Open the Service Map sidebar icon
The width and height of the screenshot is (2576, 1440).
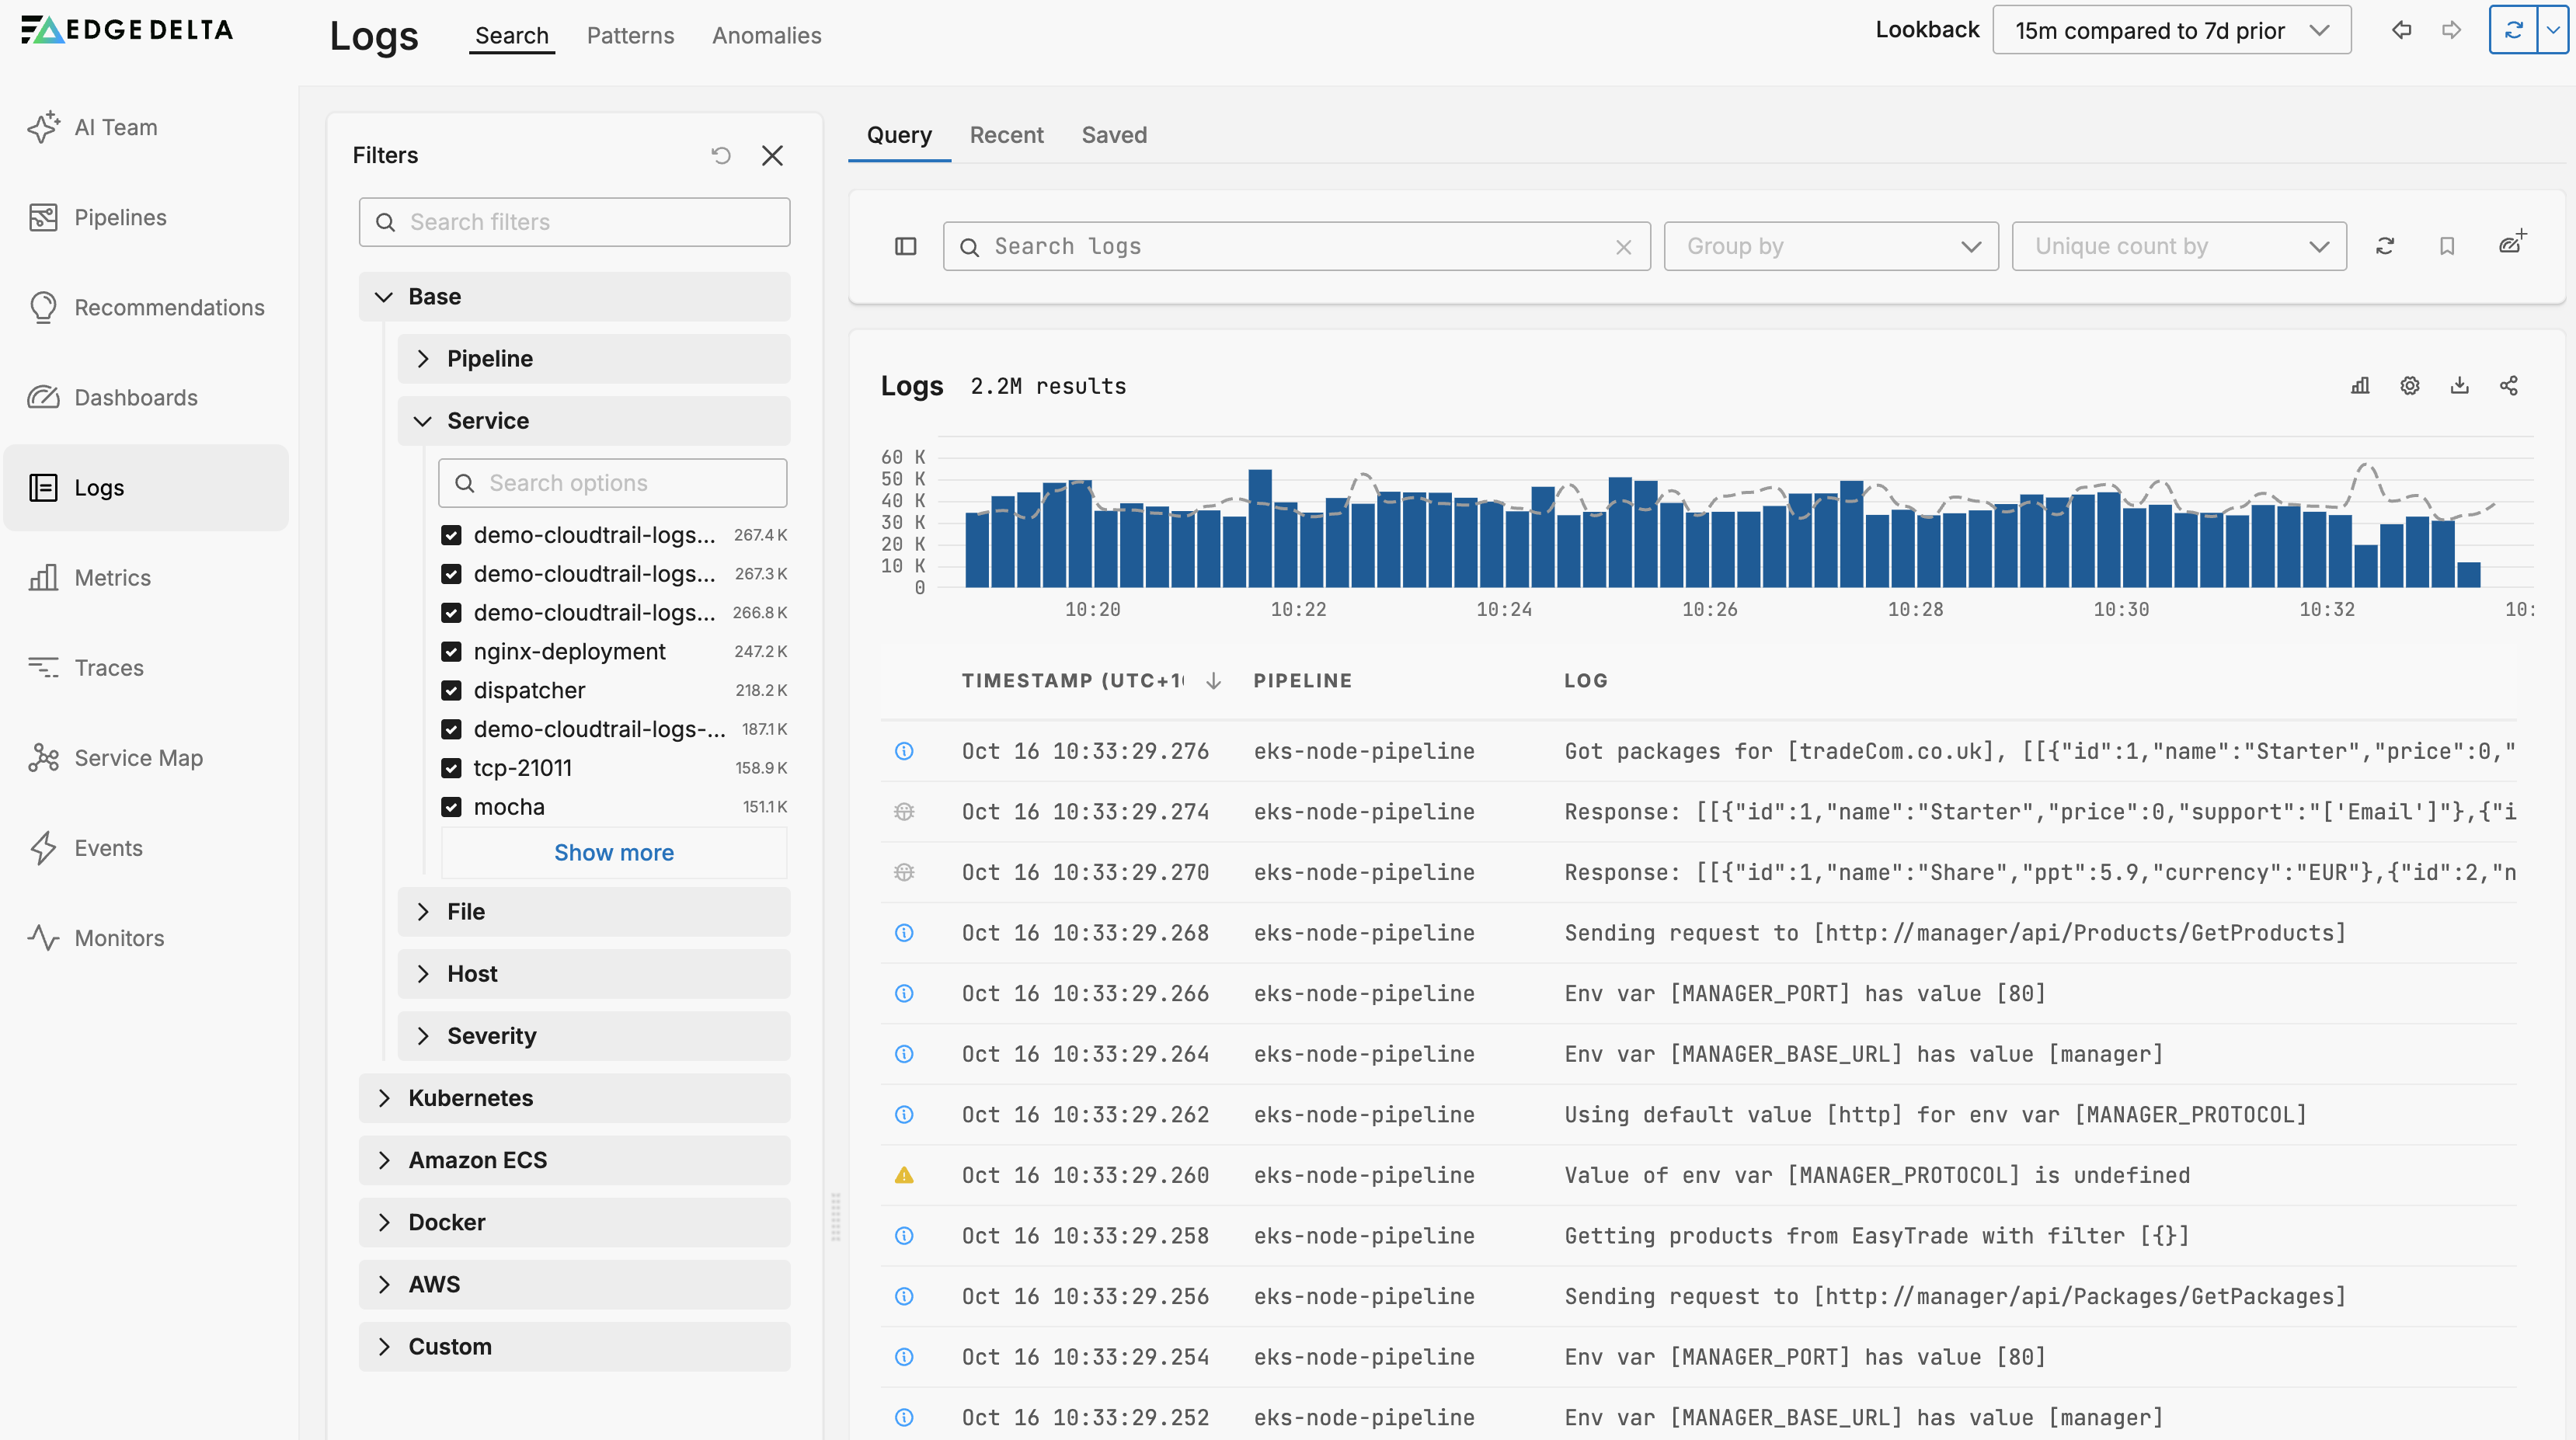point(43,758)
